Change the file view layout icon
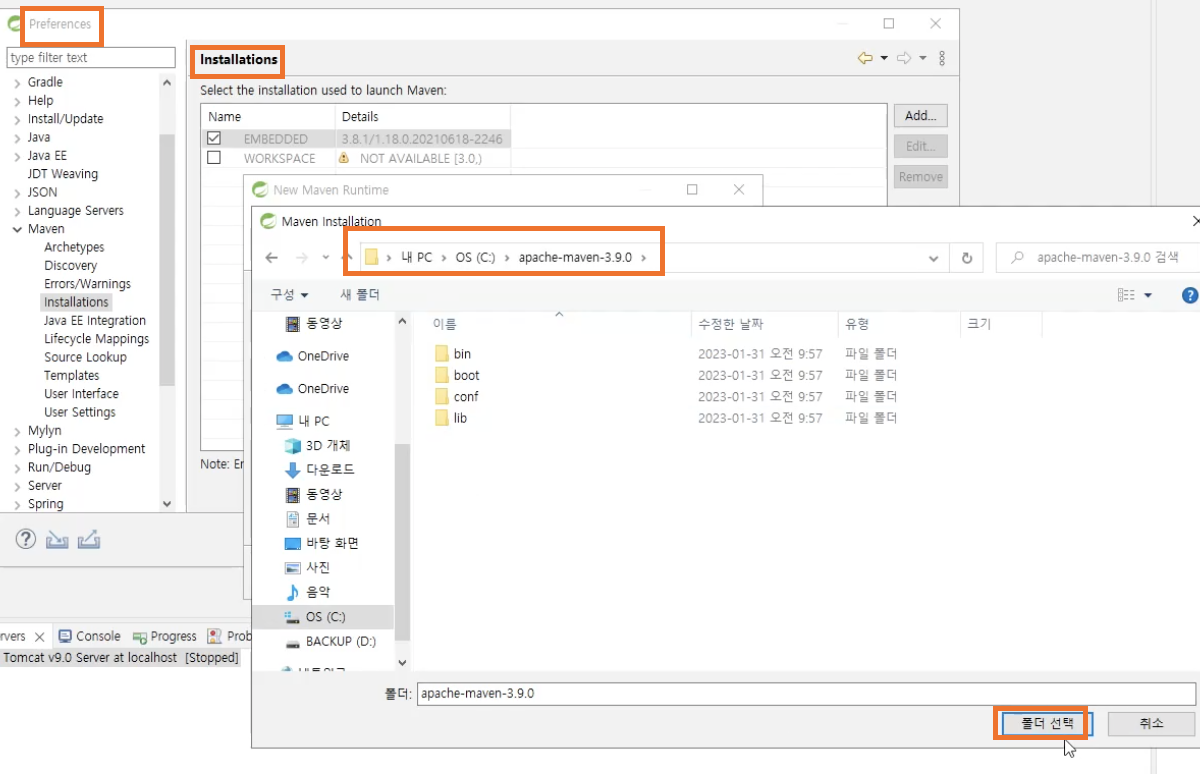Image resolution: width=1200 pixels, height=774 pixels. (x=1127, y=295)
